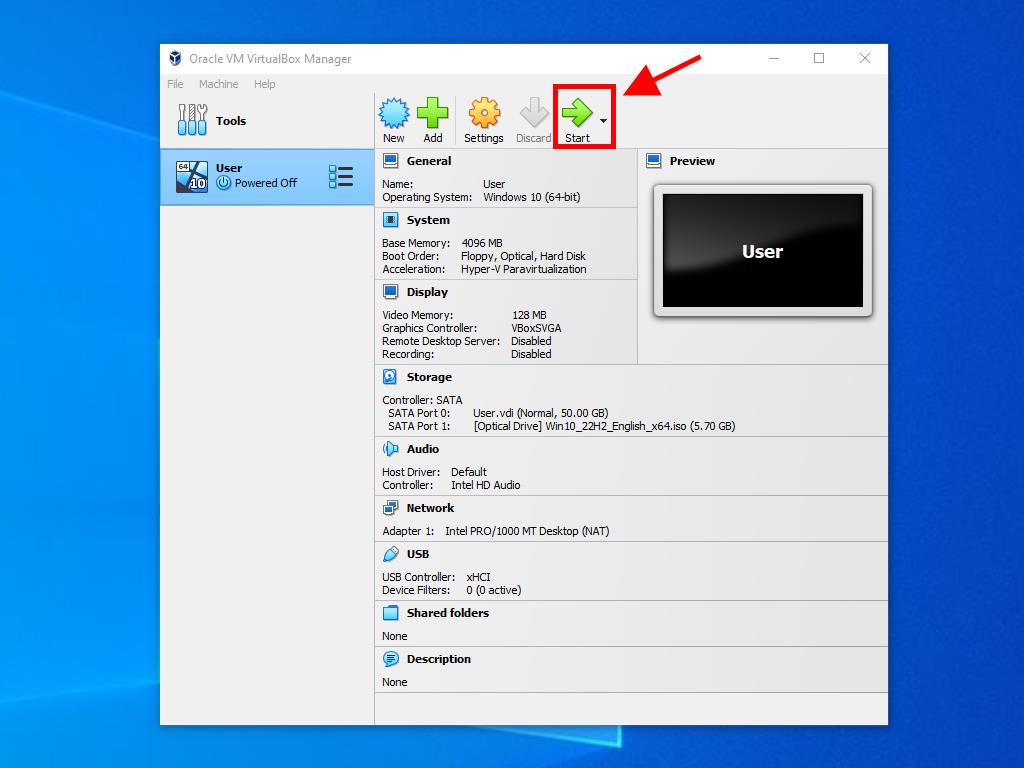
Task: Click the VirtualBox title bar logo
Action: (175, 58)
